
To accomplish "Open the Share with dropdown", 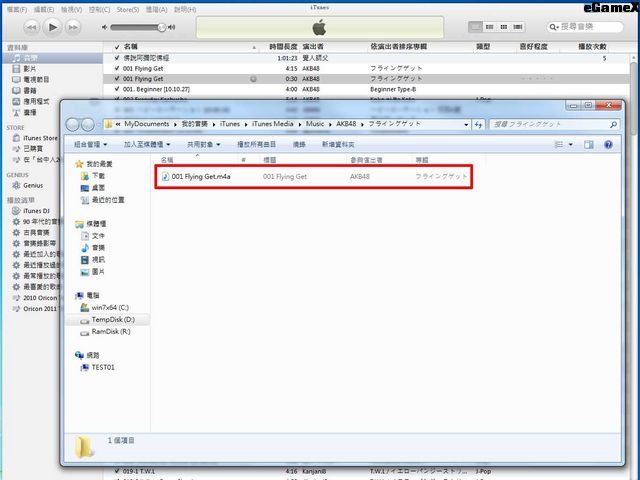I will tap(203, 144).
